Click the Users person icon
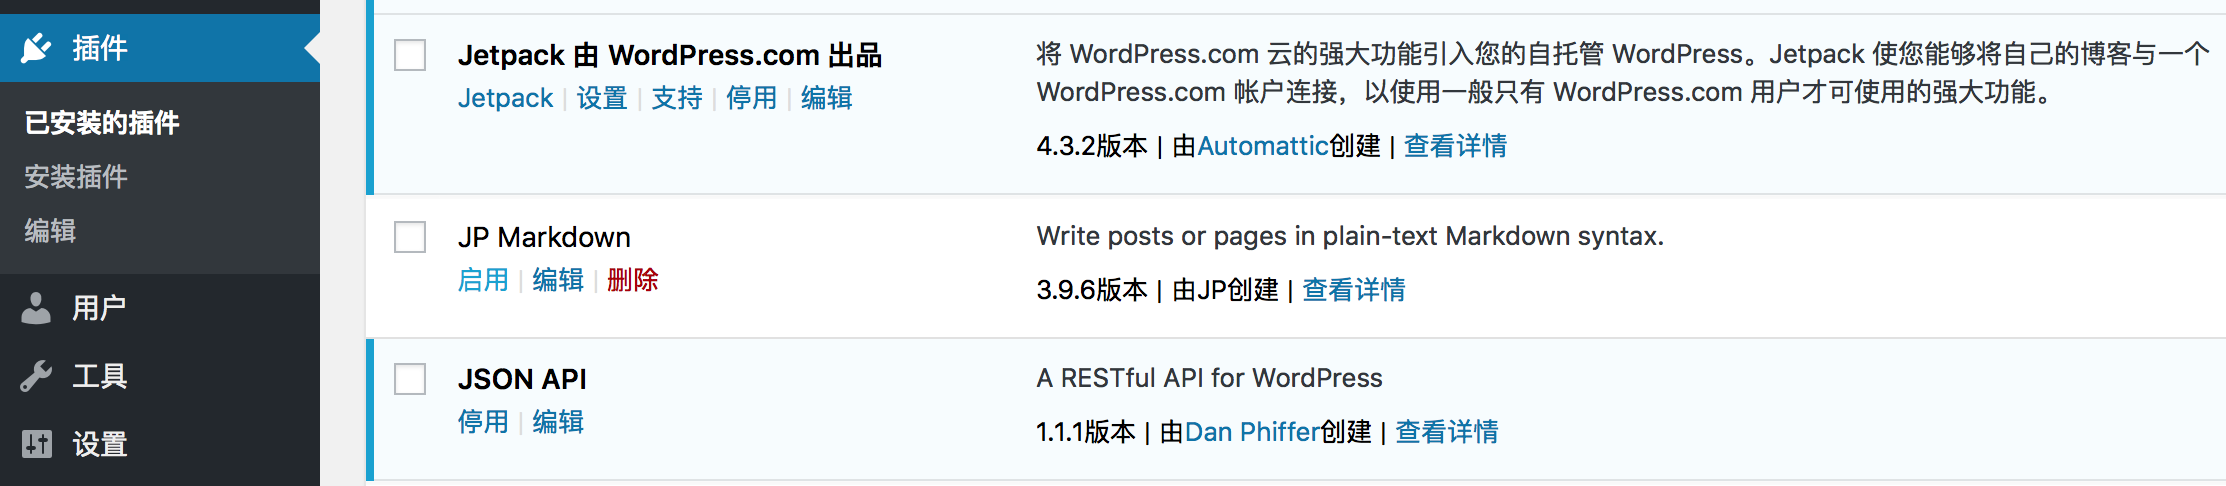Image resolution: width=2226 pixels, height=486 pixels. point(37,308)
